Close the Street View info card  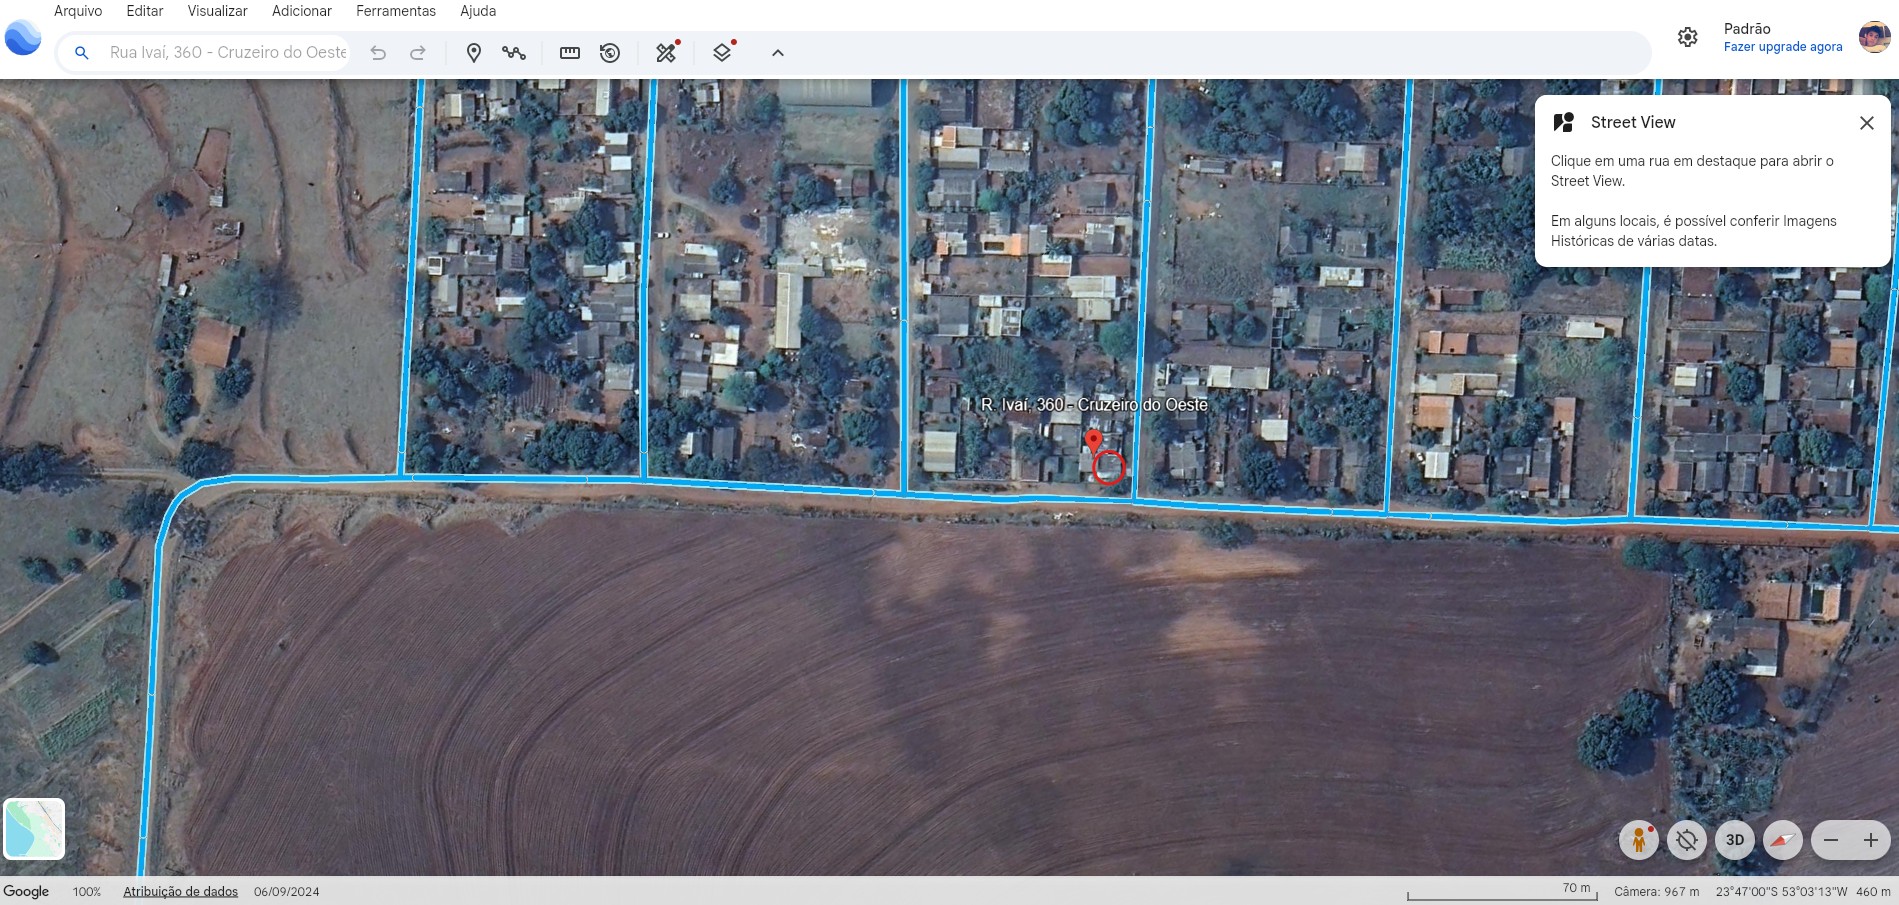point(1866,123)
